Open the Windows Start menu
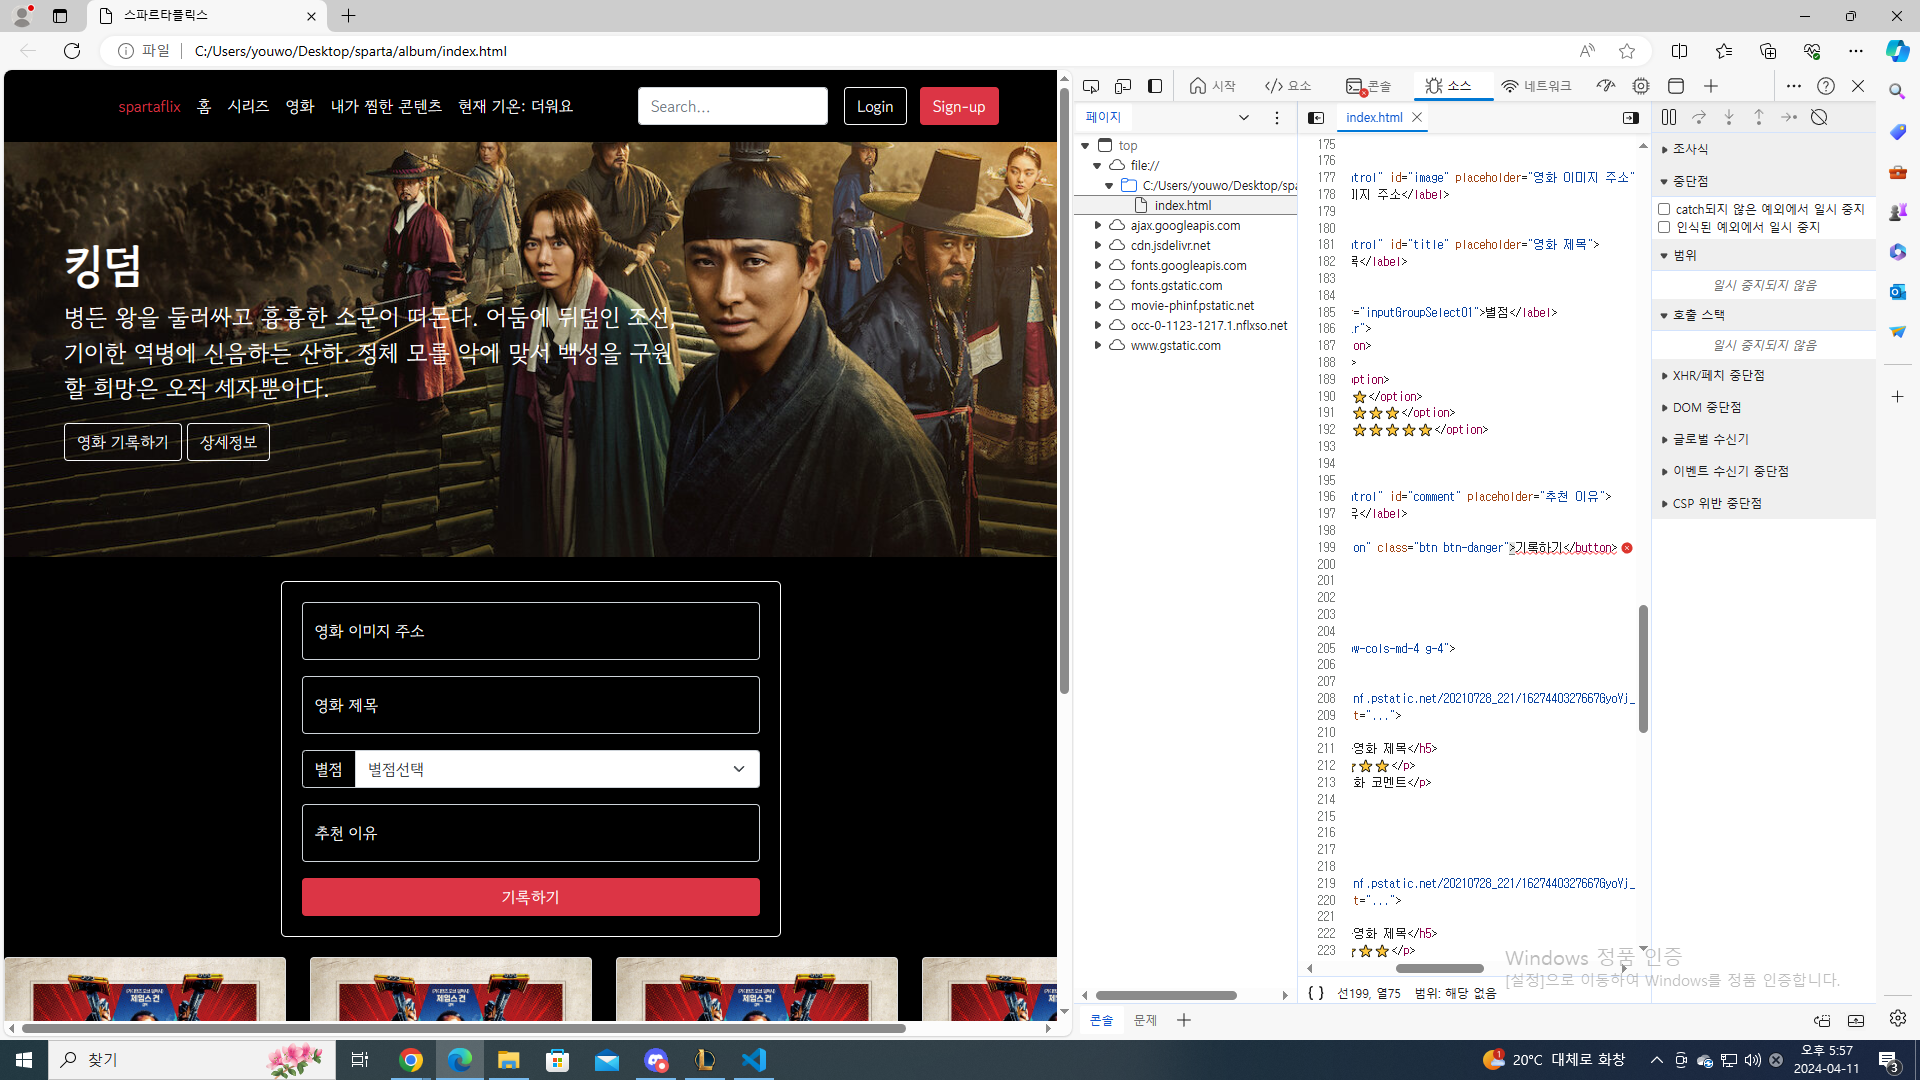 pyautogui.click(x=24, y=1060)
